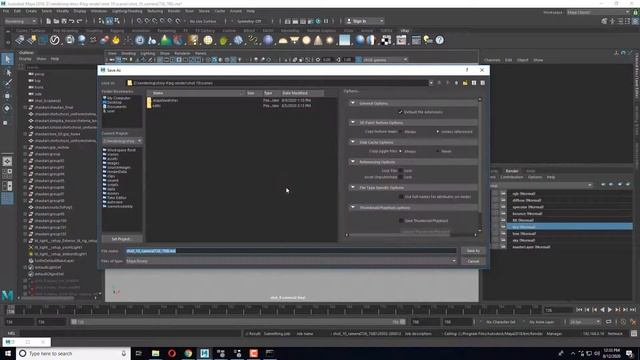Click the checkerboard texture icon on the shelf

[x=386, y=40]
